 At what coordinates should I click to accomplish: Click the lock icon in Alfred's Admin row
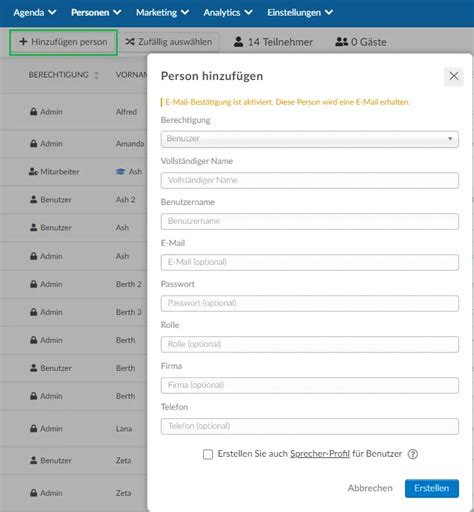(34, 111)
